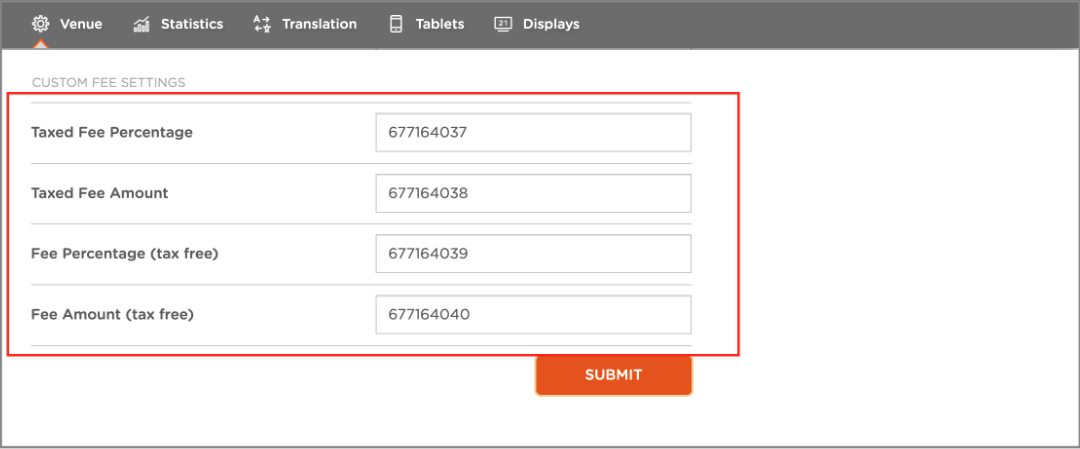This screenshot has height=449, width=1080.
Task: Go to the Translation tab label
Action: click(320, 24)
